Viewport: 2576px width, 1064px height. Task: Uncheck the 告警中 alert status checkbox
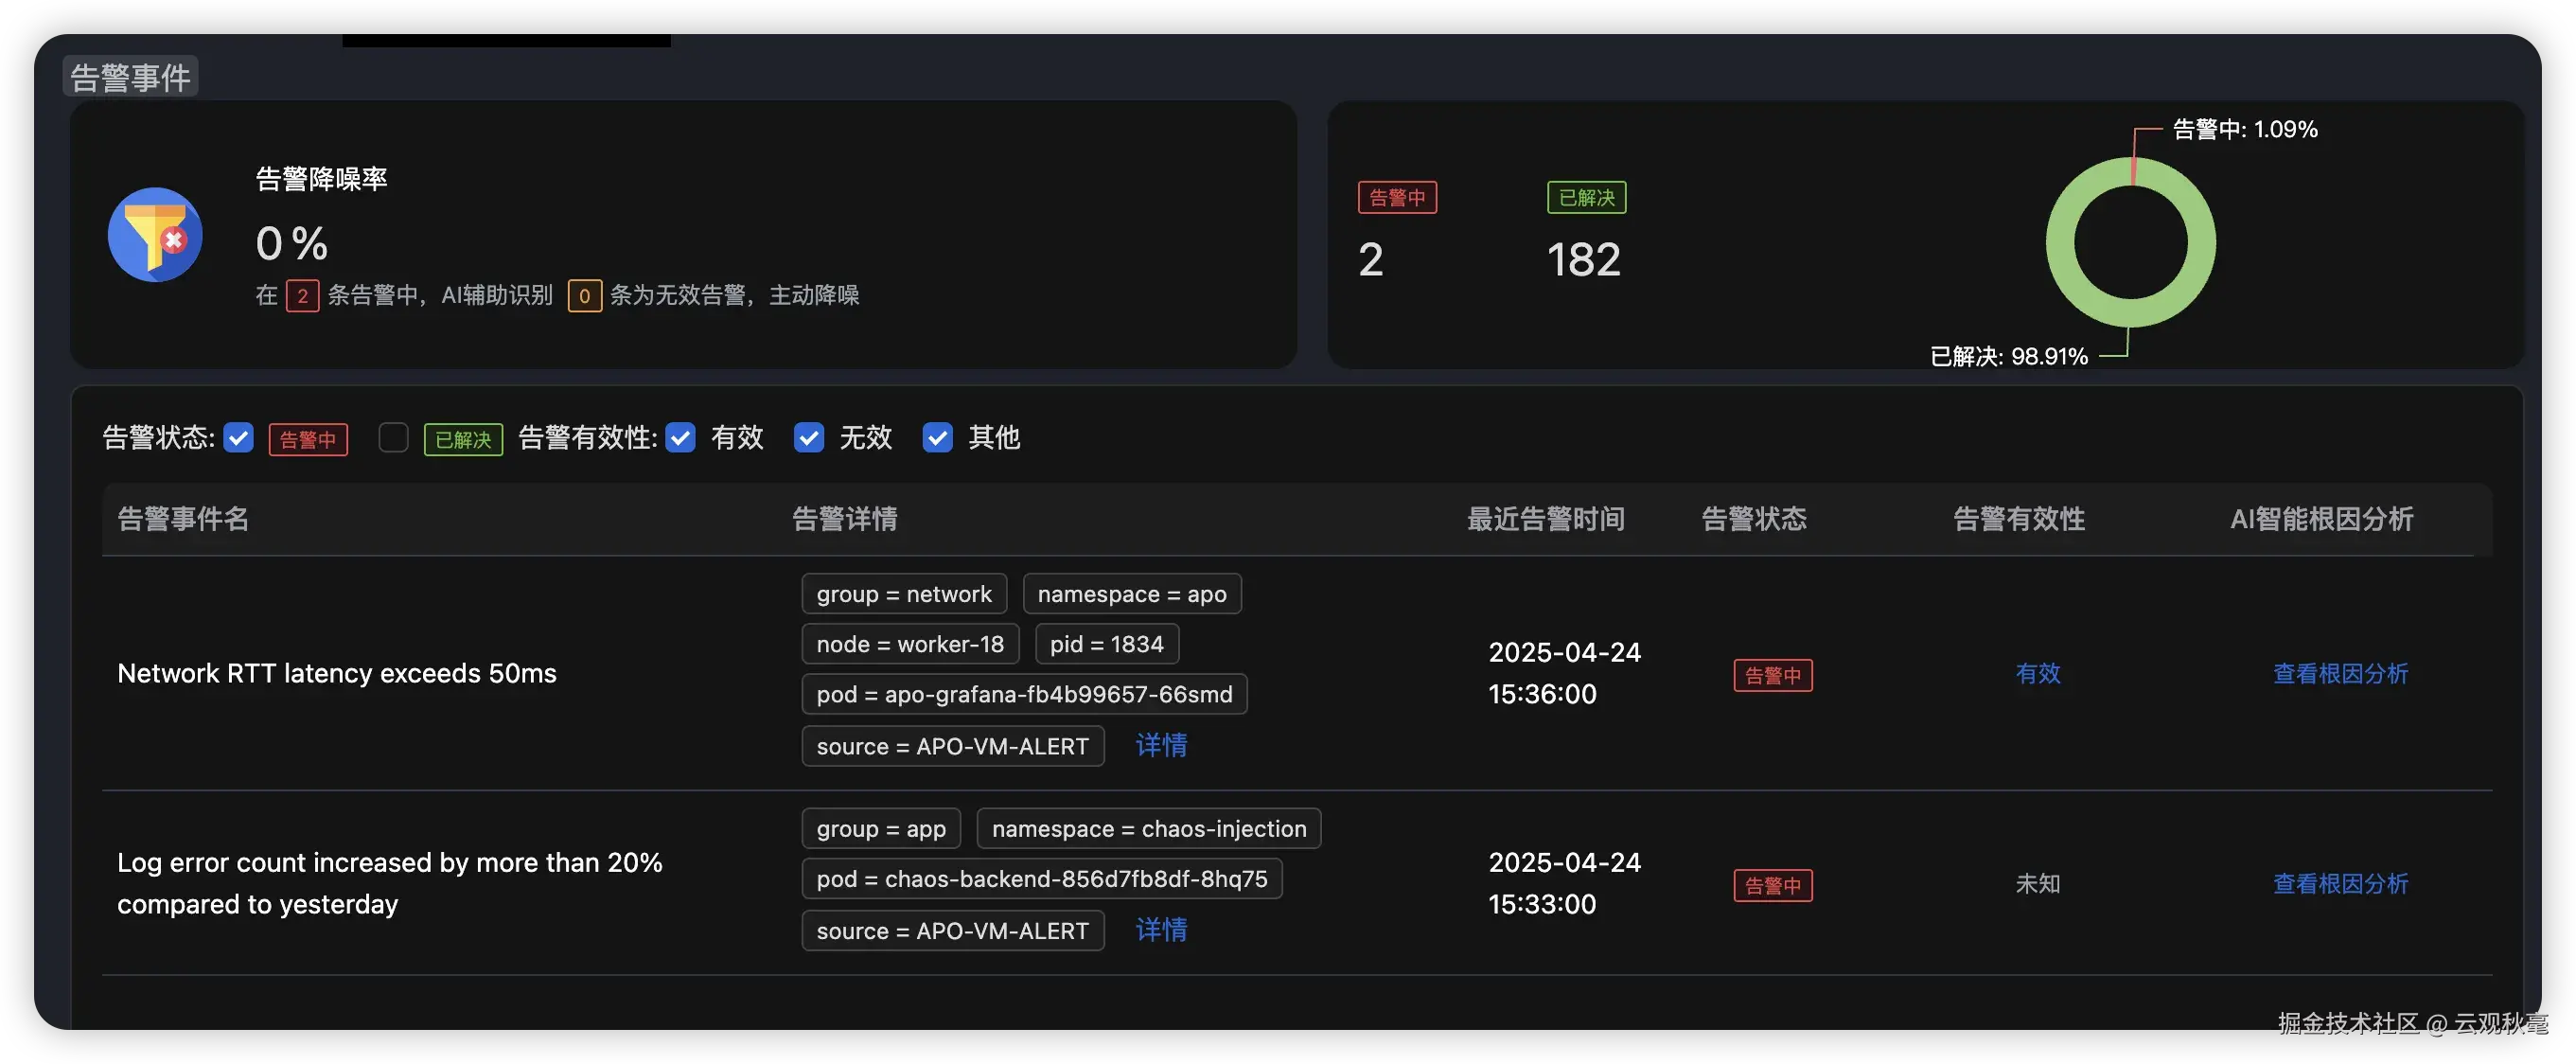coord(238,438)
